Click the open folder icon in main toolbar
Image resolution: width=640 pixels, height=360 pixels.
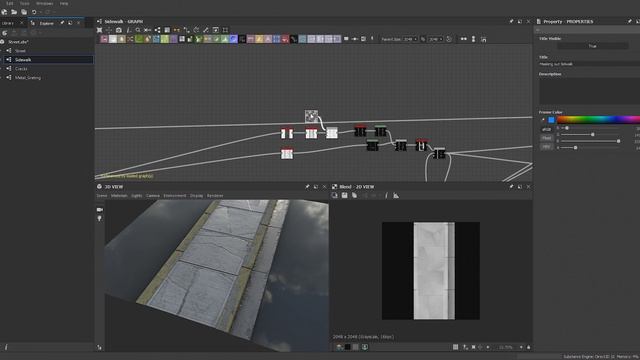point(14,12)
